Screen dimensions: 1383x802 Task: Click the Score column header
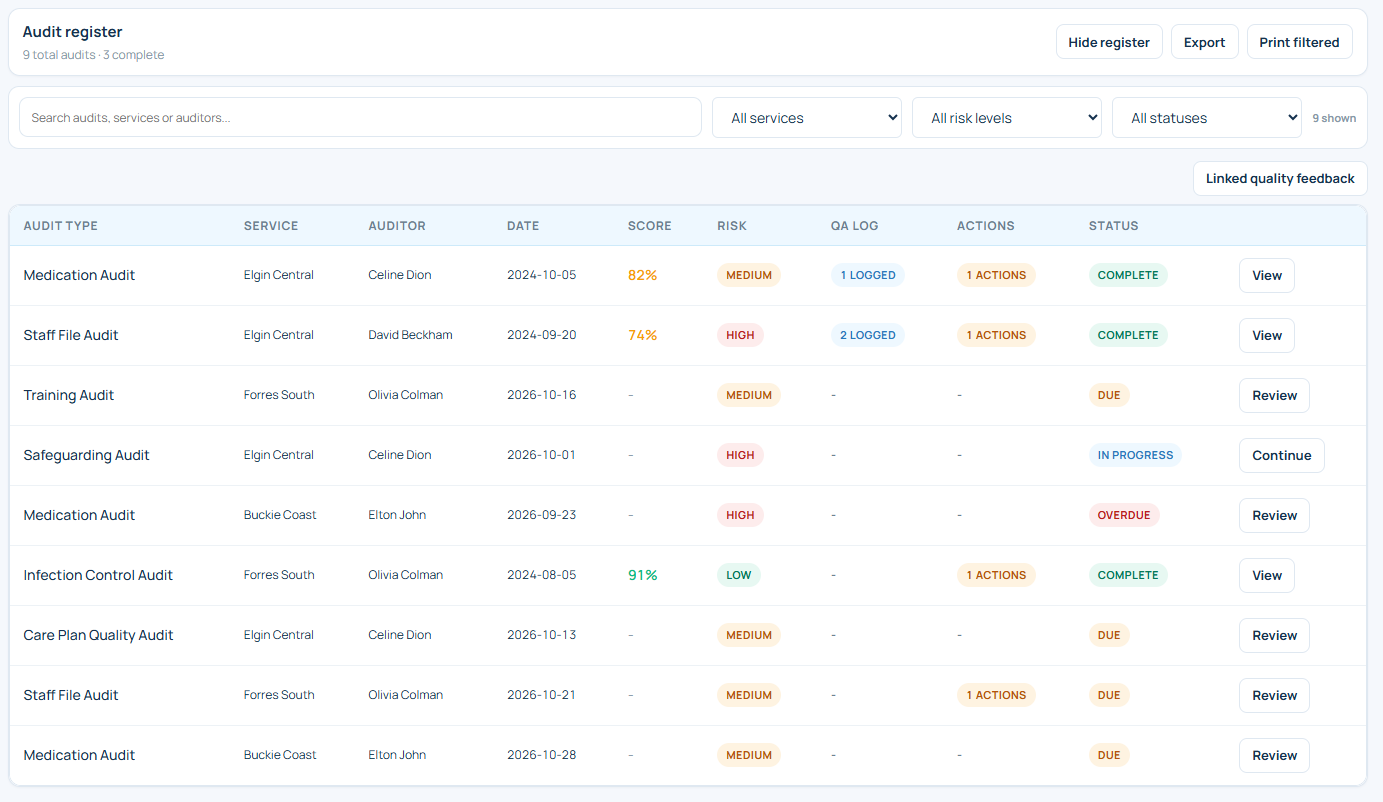(x=650, y=226)
